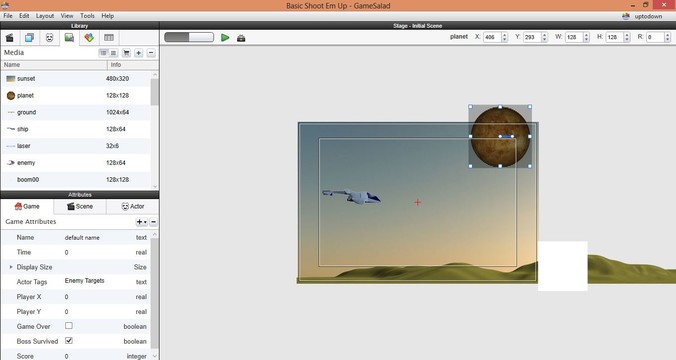Remove game attribute with minus button
Screen dimensions: 676x360
pos(153,222)
